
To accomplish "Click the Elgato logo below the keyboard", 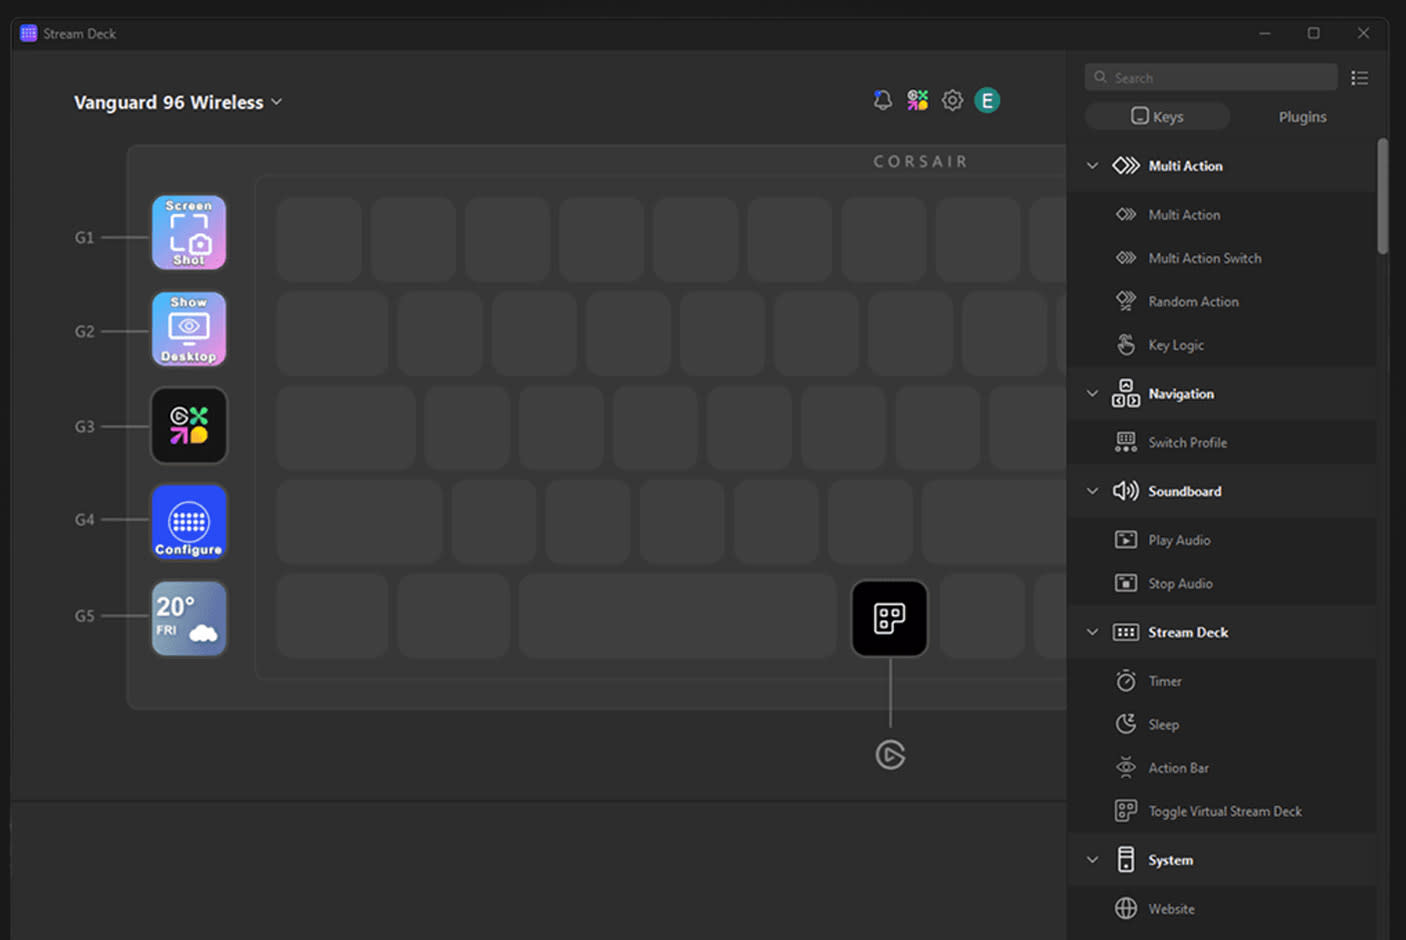I will (x=890, y=755).
